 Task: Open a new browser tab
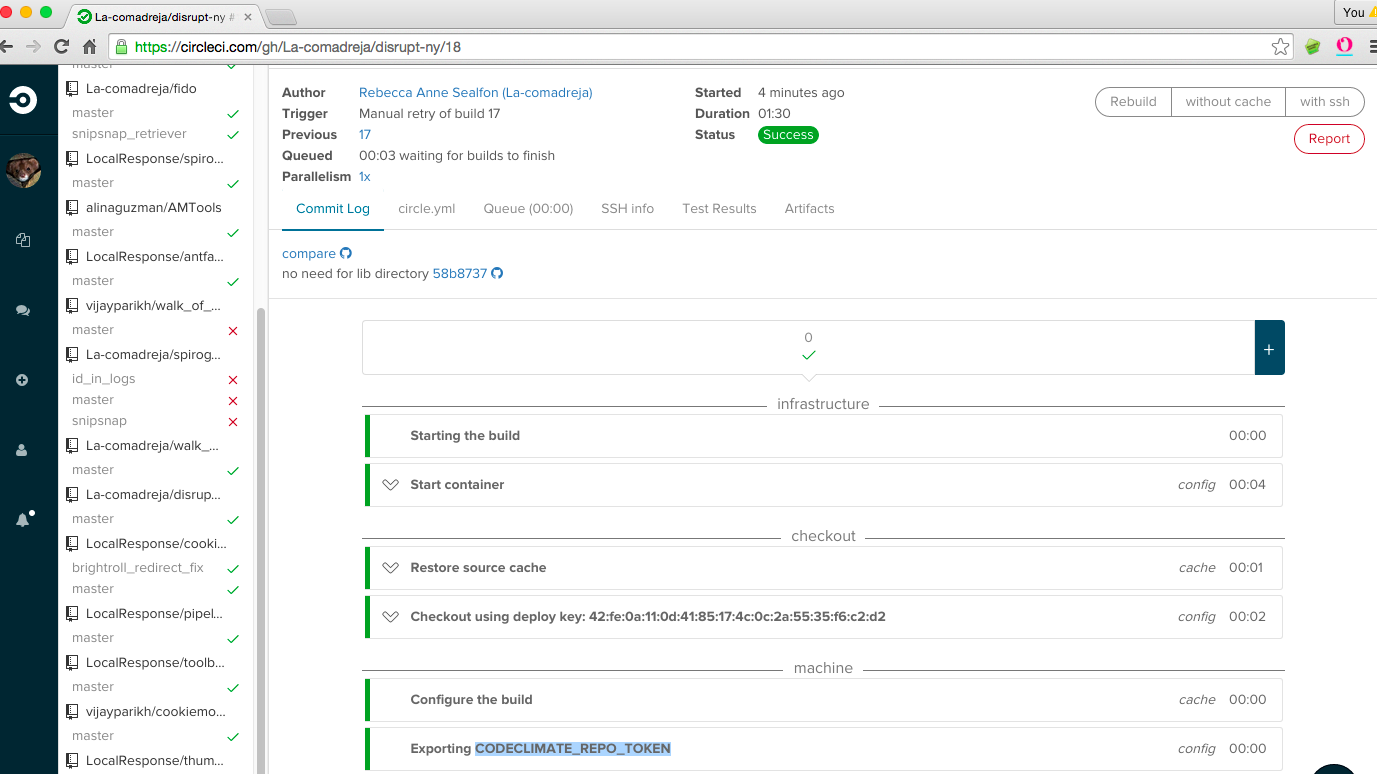click(x=282, y=16)
